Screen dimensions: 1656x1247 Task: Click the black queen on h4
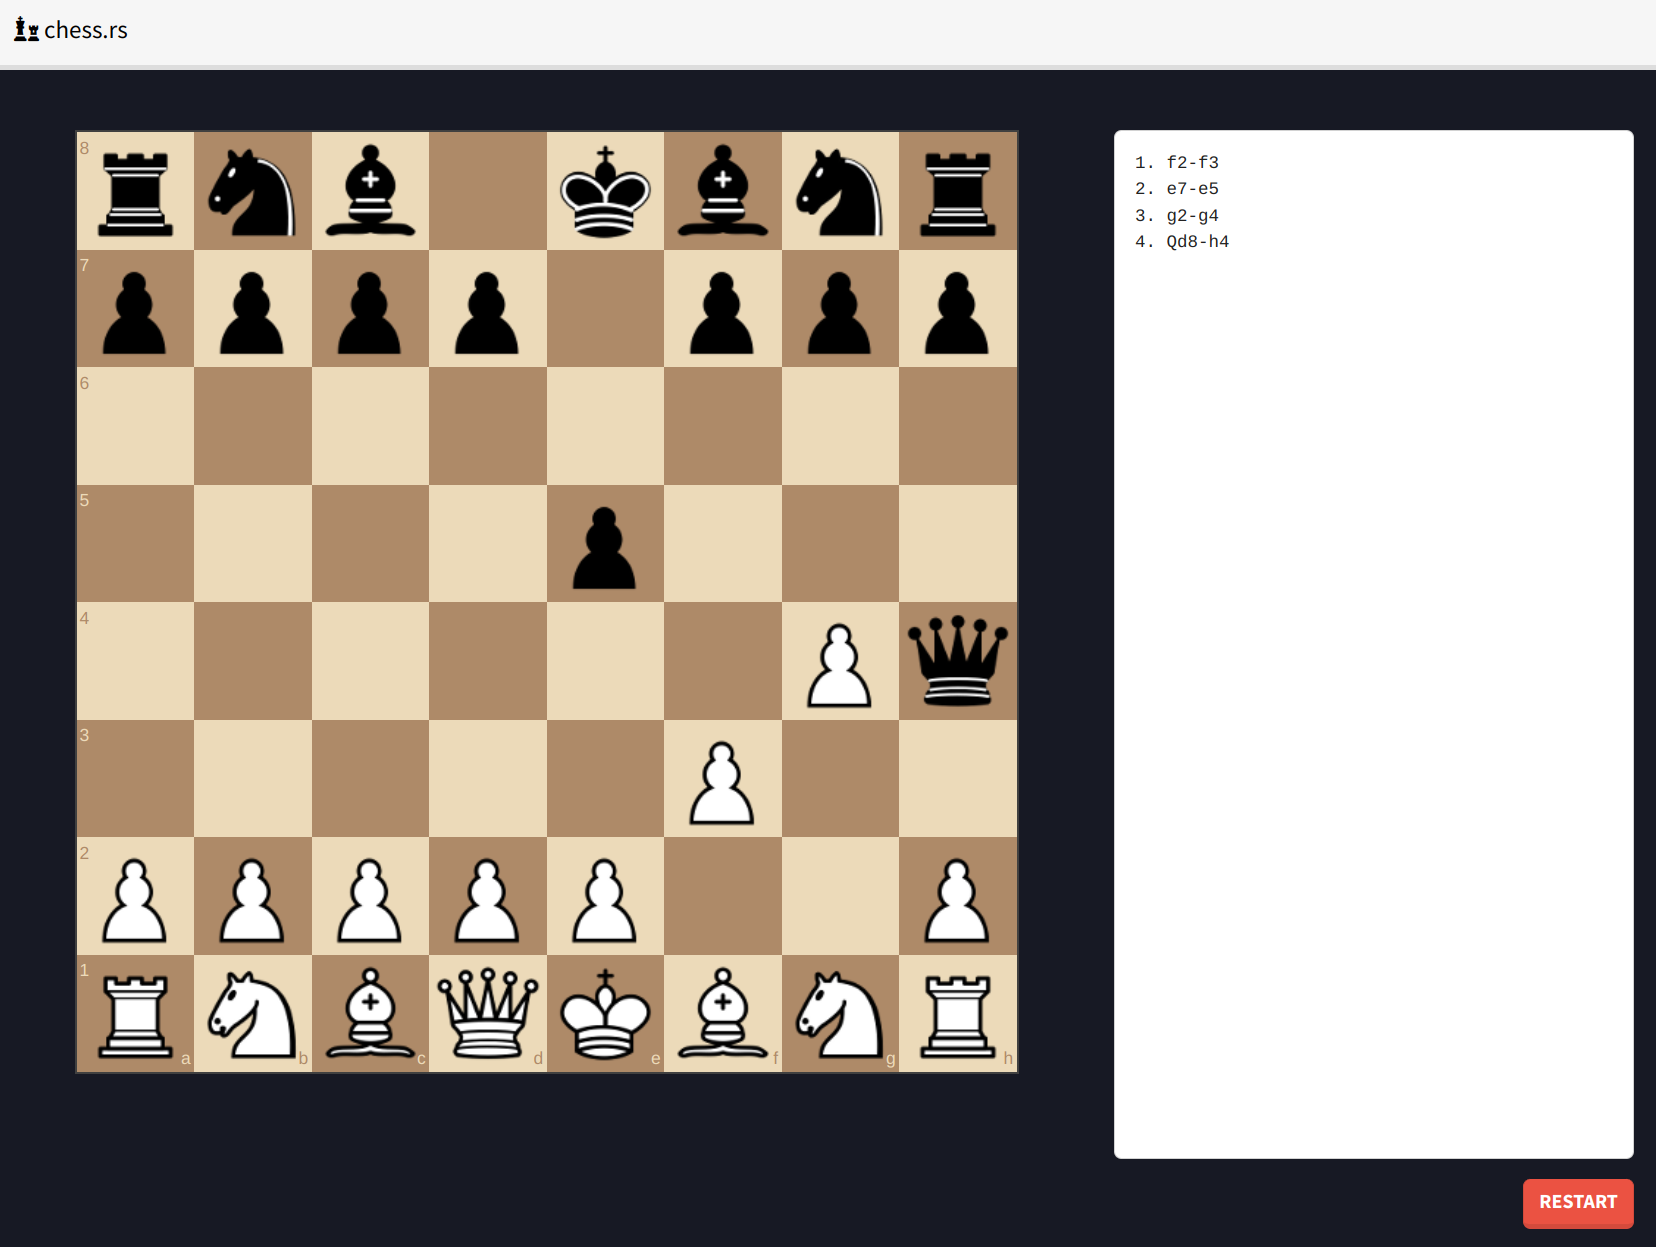[957, 661]
